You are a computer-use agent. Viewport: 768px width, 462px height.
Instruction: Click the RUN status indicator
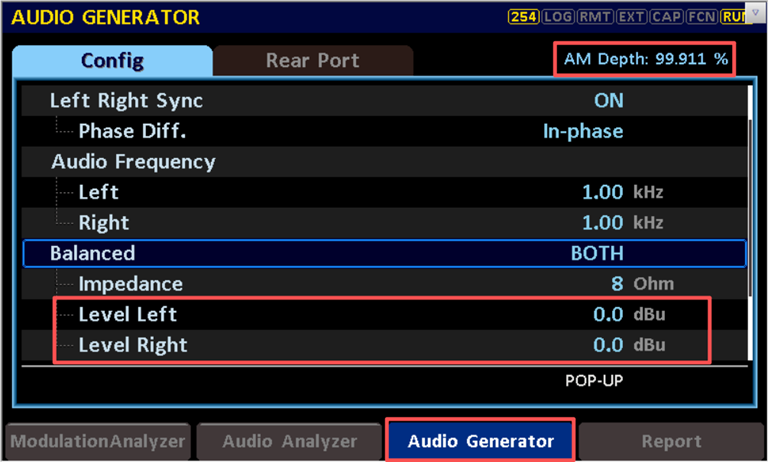(x=732, y=17)
